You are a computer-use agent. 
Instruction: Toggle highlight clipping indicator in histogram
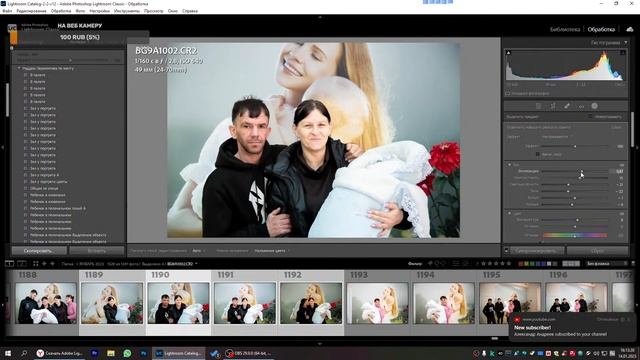tap(622, 53)
